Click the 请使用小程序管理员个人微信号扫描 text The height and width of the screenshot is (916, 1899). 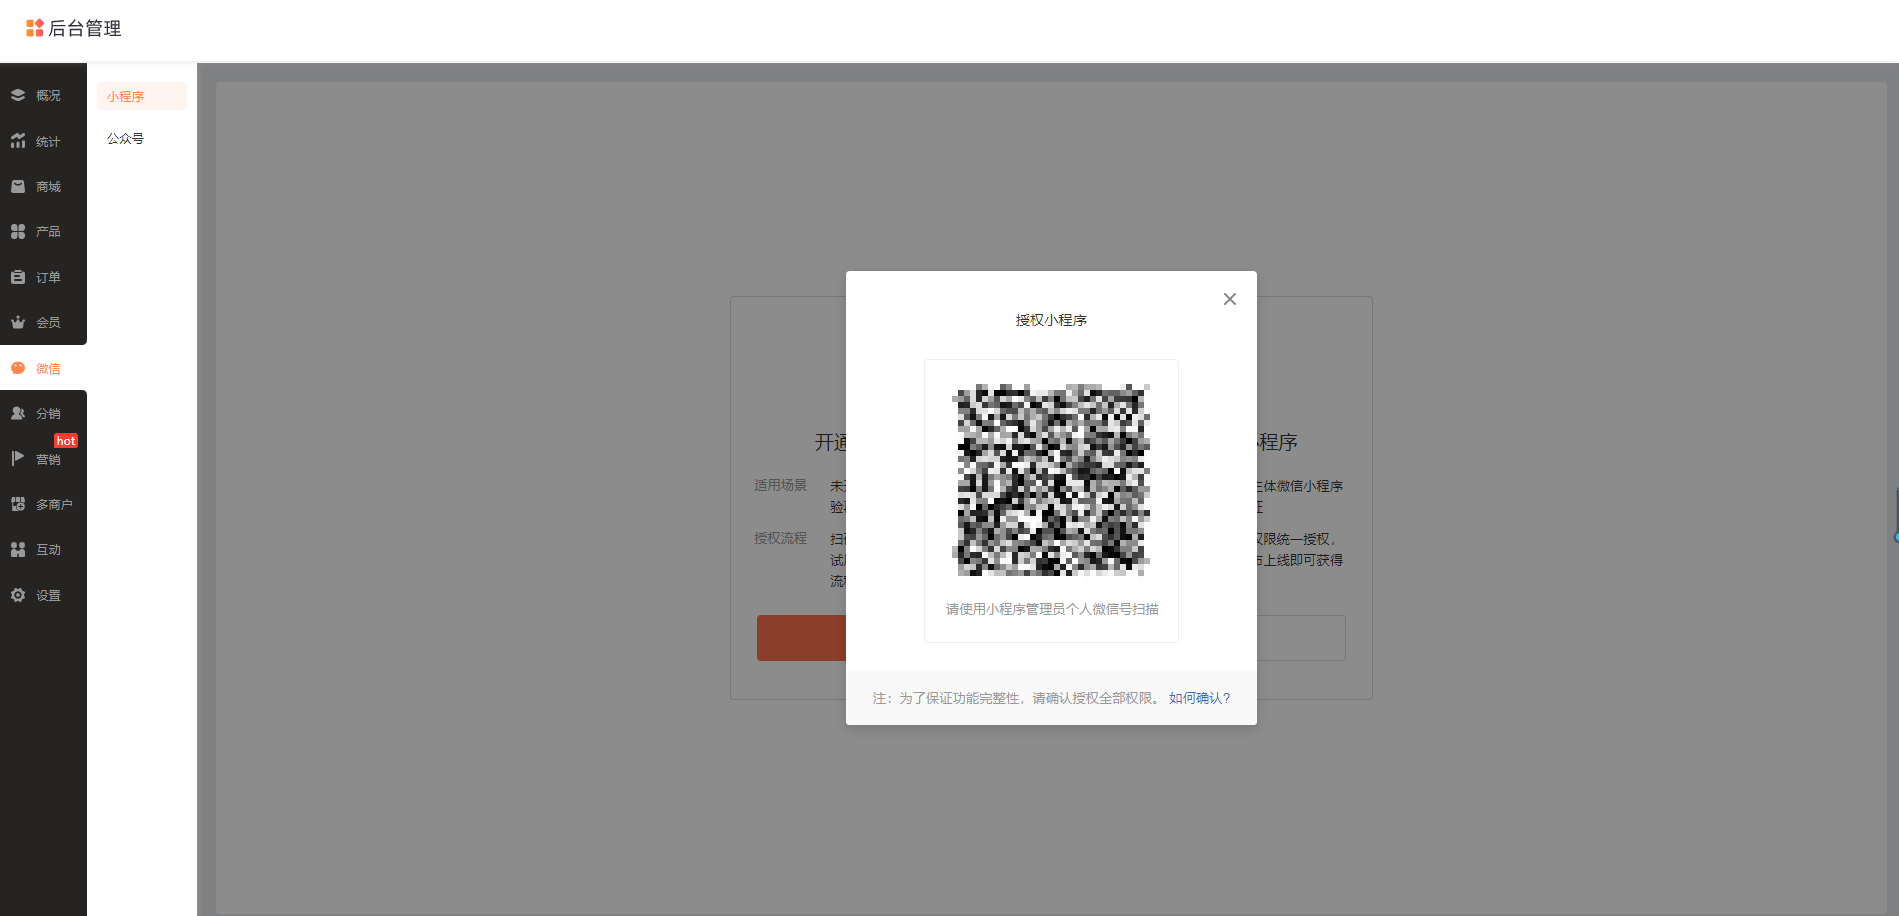(1052, 609)
